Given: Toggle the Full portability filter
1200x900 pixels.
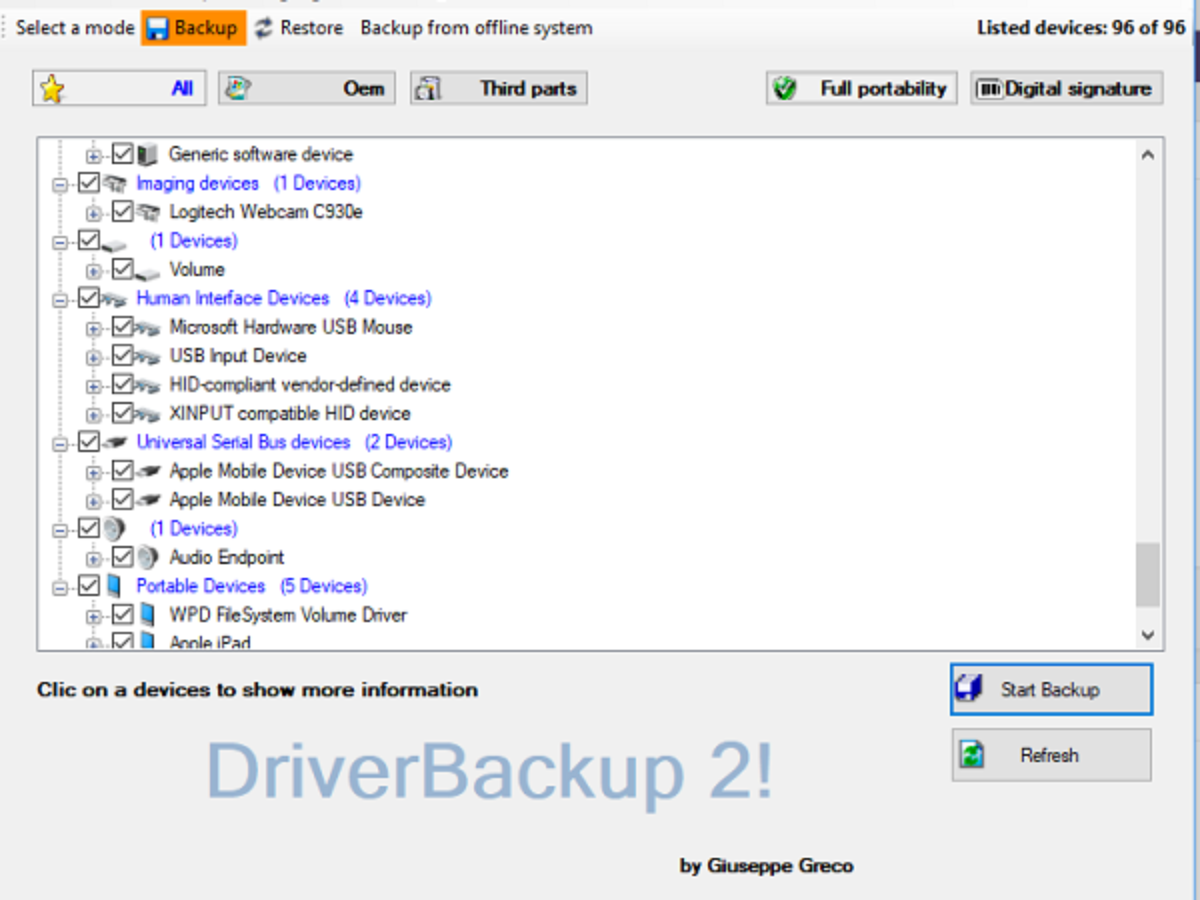Looking at the screenshot, I should click(x=862, y=89).
